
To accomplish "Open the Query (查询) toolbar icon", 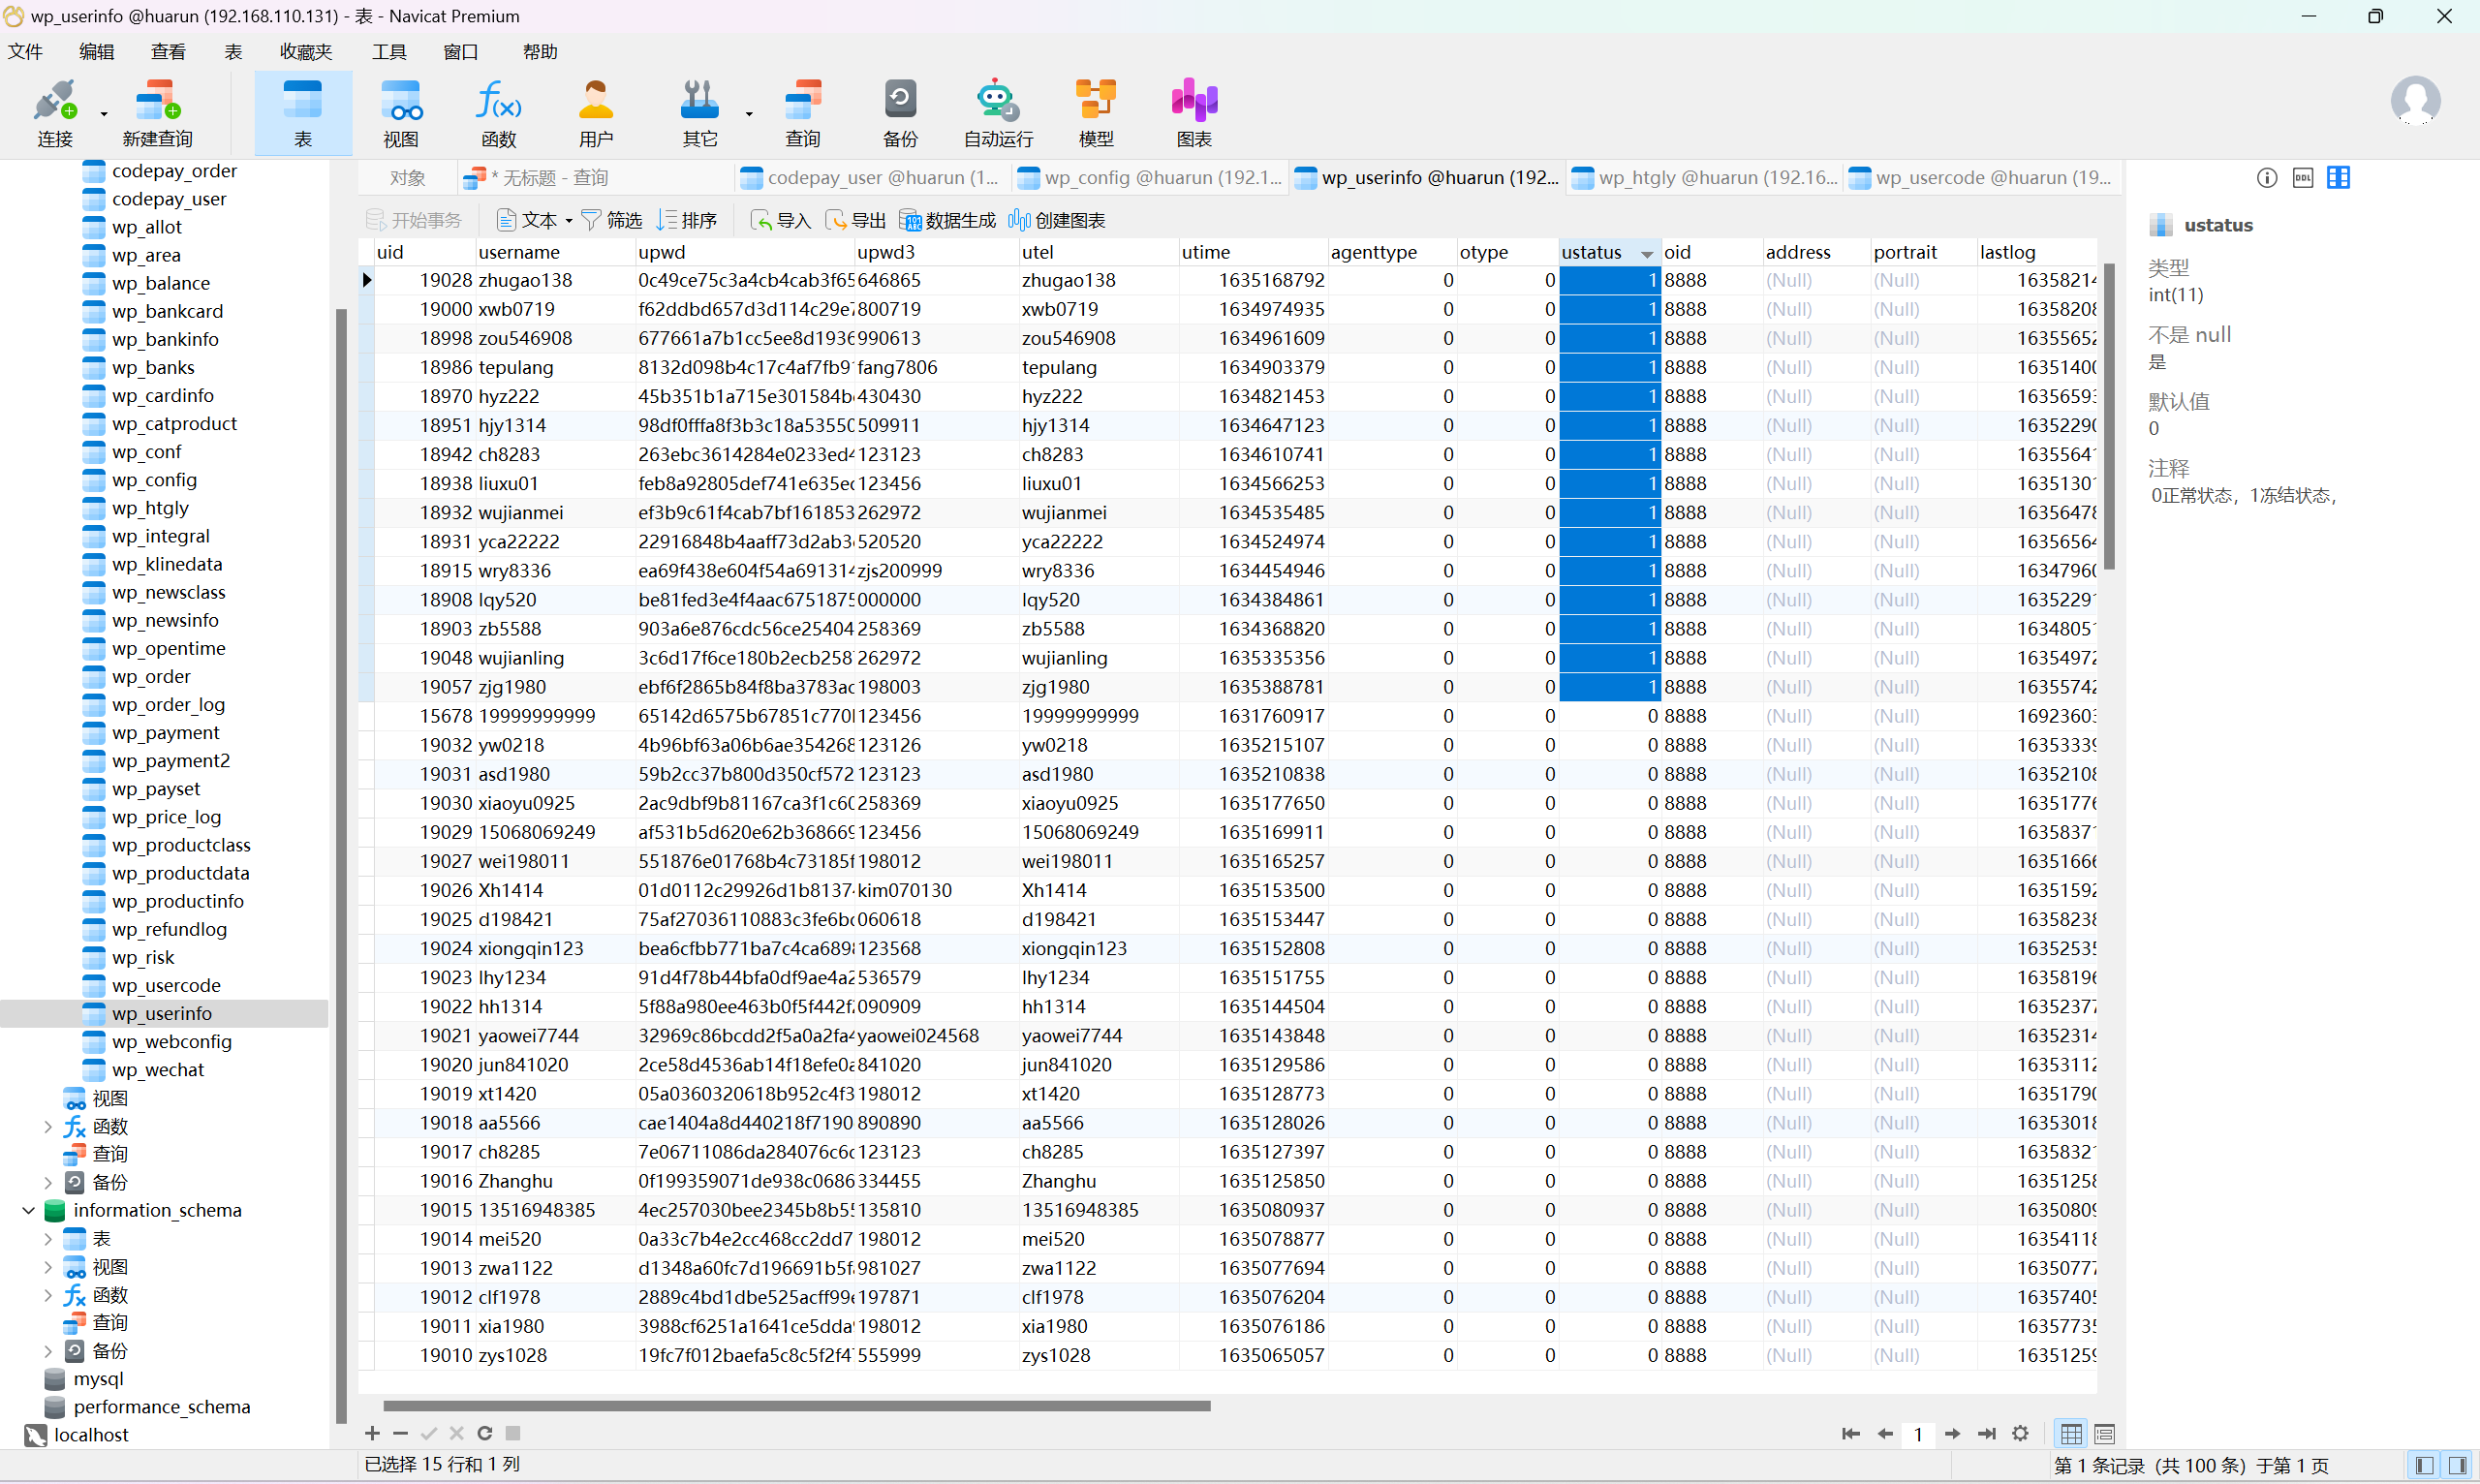I will click(x=803, y=113).
